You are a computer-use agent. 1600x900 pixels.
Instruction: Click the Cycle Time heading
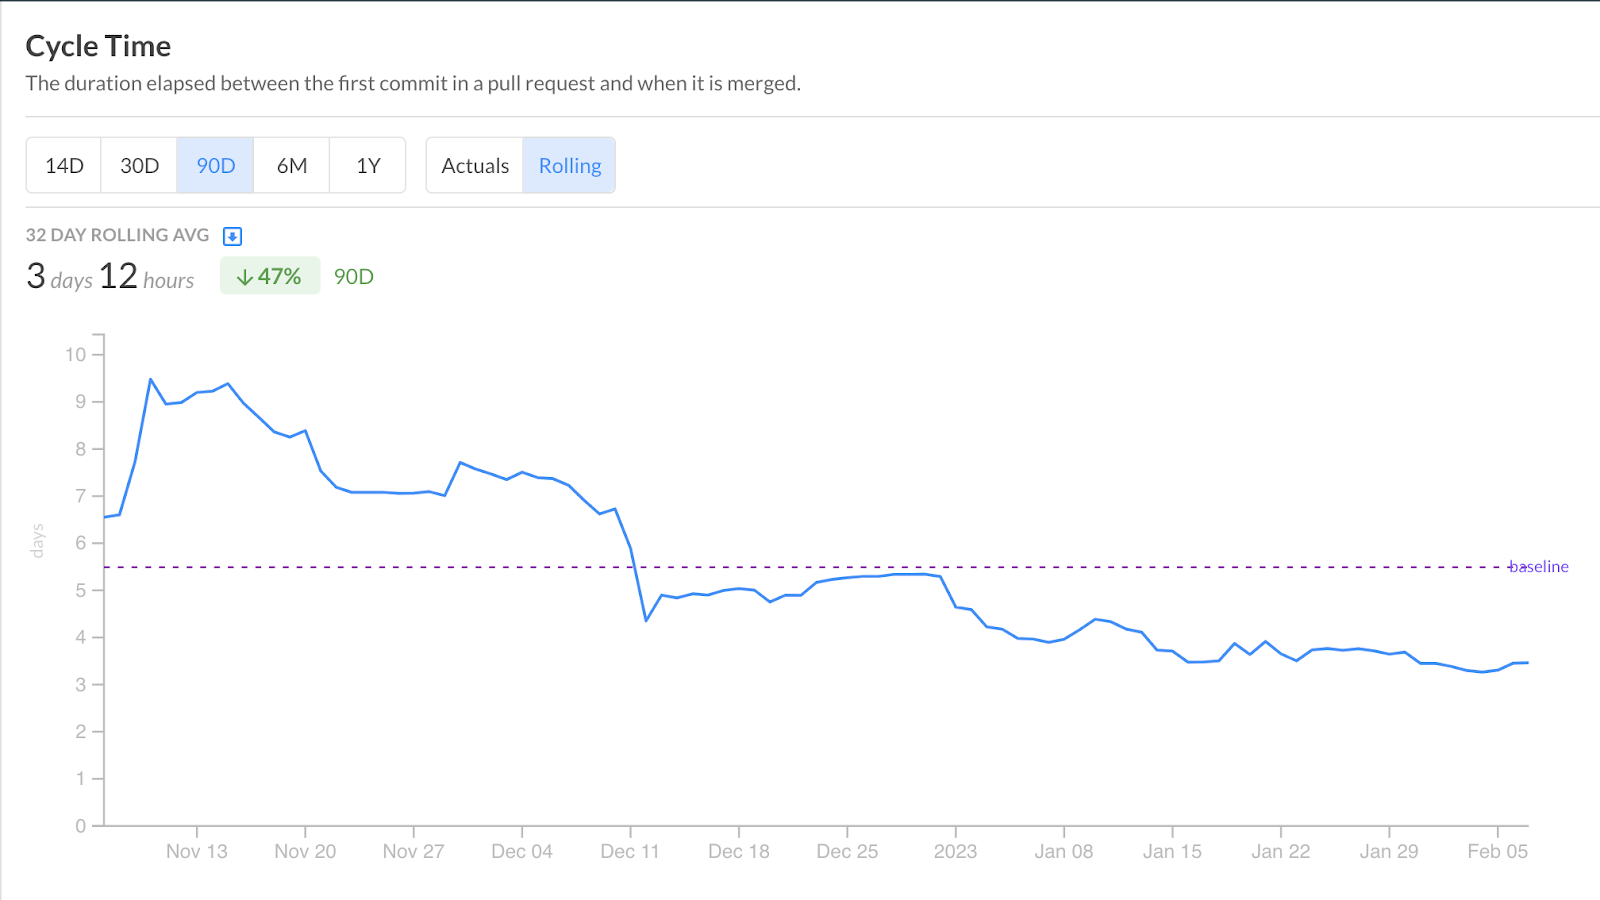98,46
